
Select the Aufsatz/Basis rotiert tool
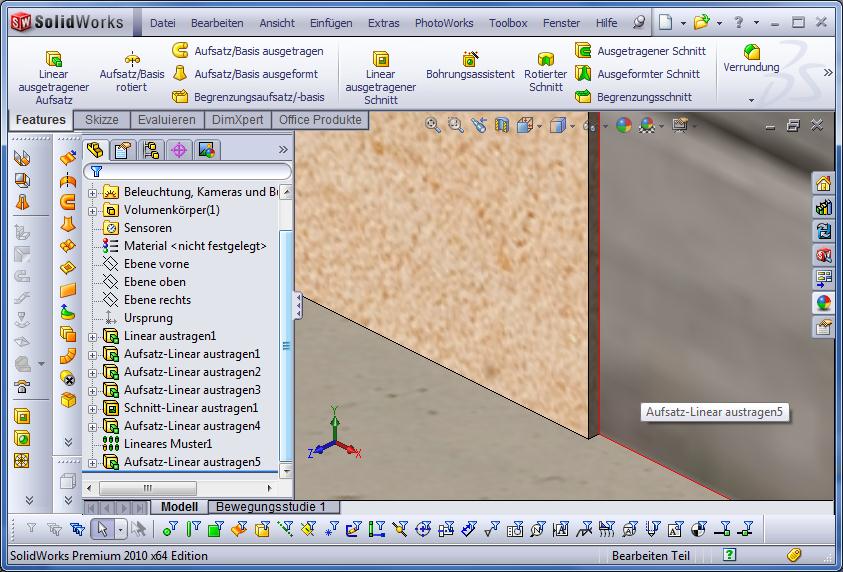click(132, 59)
